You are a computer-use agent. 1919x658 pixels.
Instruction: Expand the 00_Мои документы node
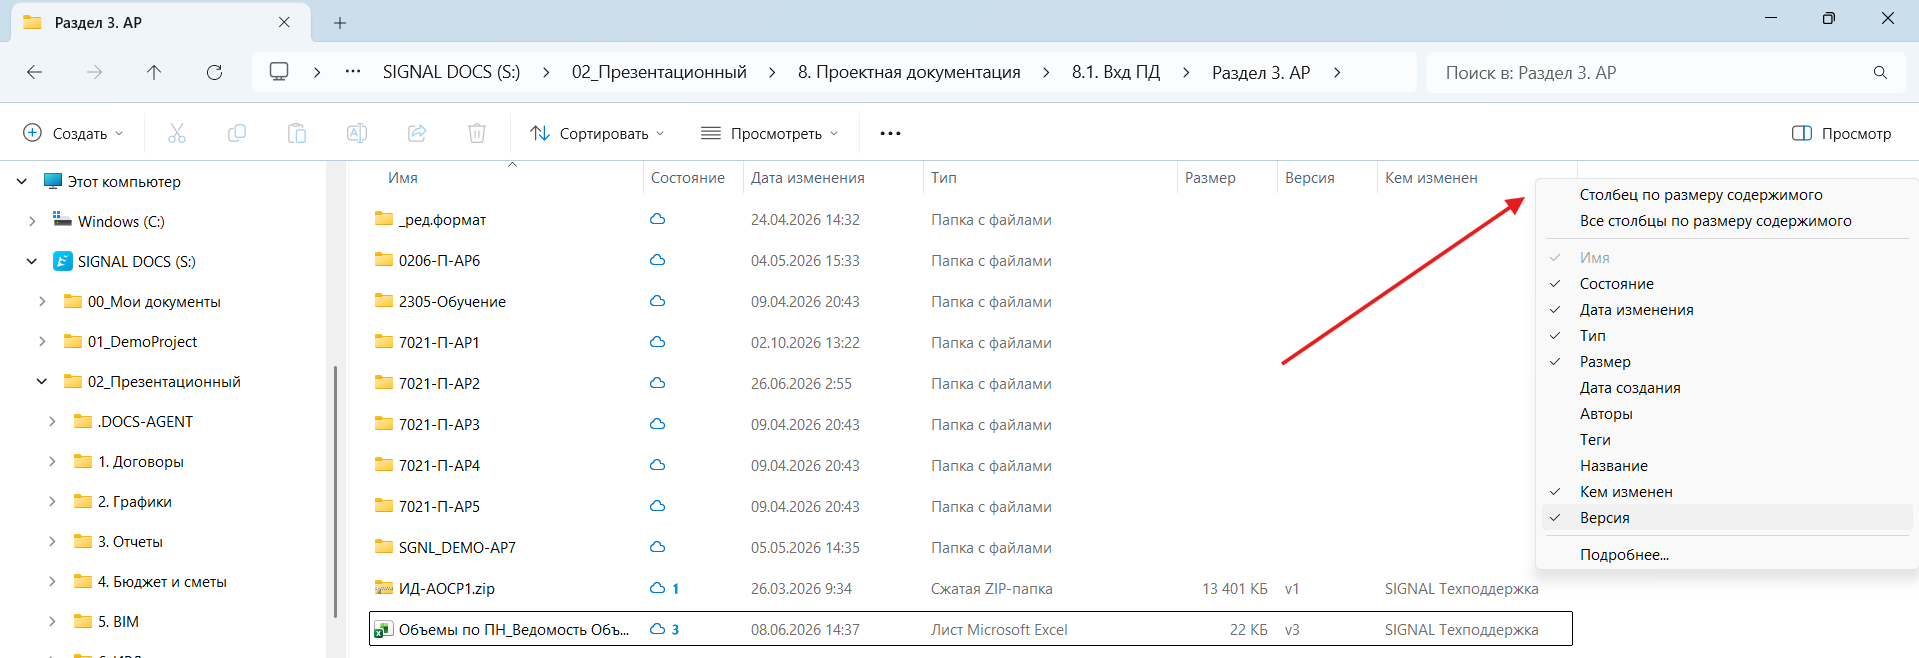(42, 301)
